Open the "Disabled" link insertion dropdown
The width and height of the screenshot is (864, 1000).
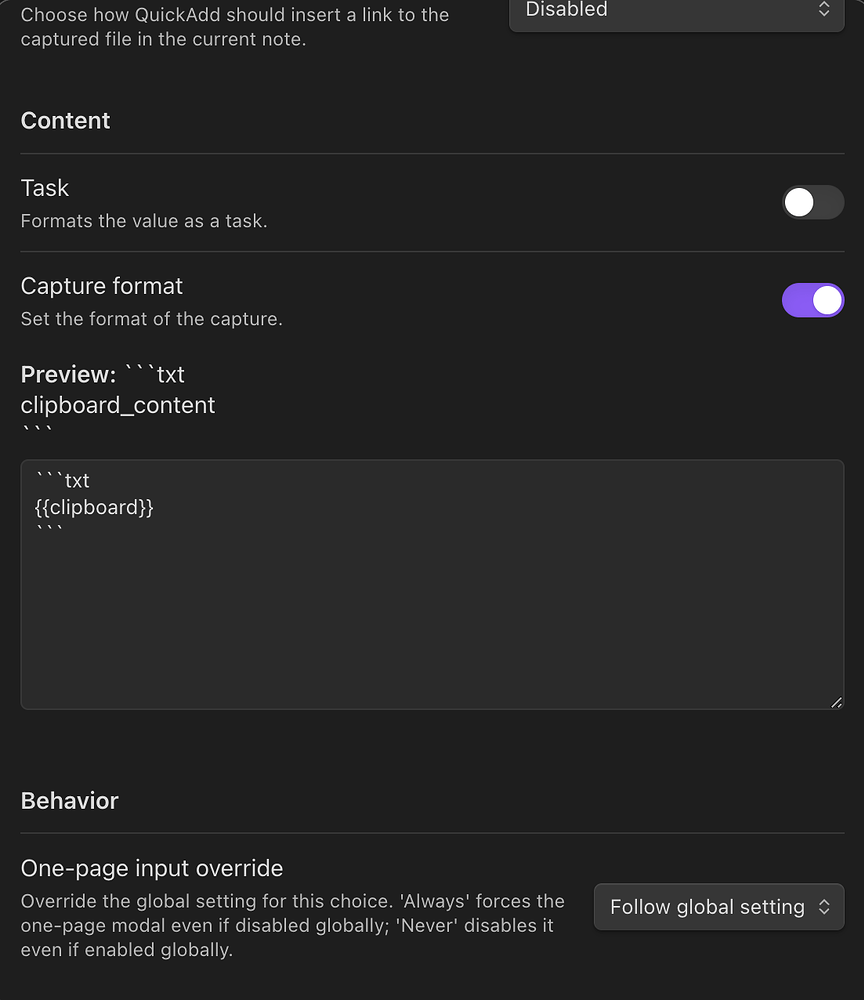pos(676,10)
